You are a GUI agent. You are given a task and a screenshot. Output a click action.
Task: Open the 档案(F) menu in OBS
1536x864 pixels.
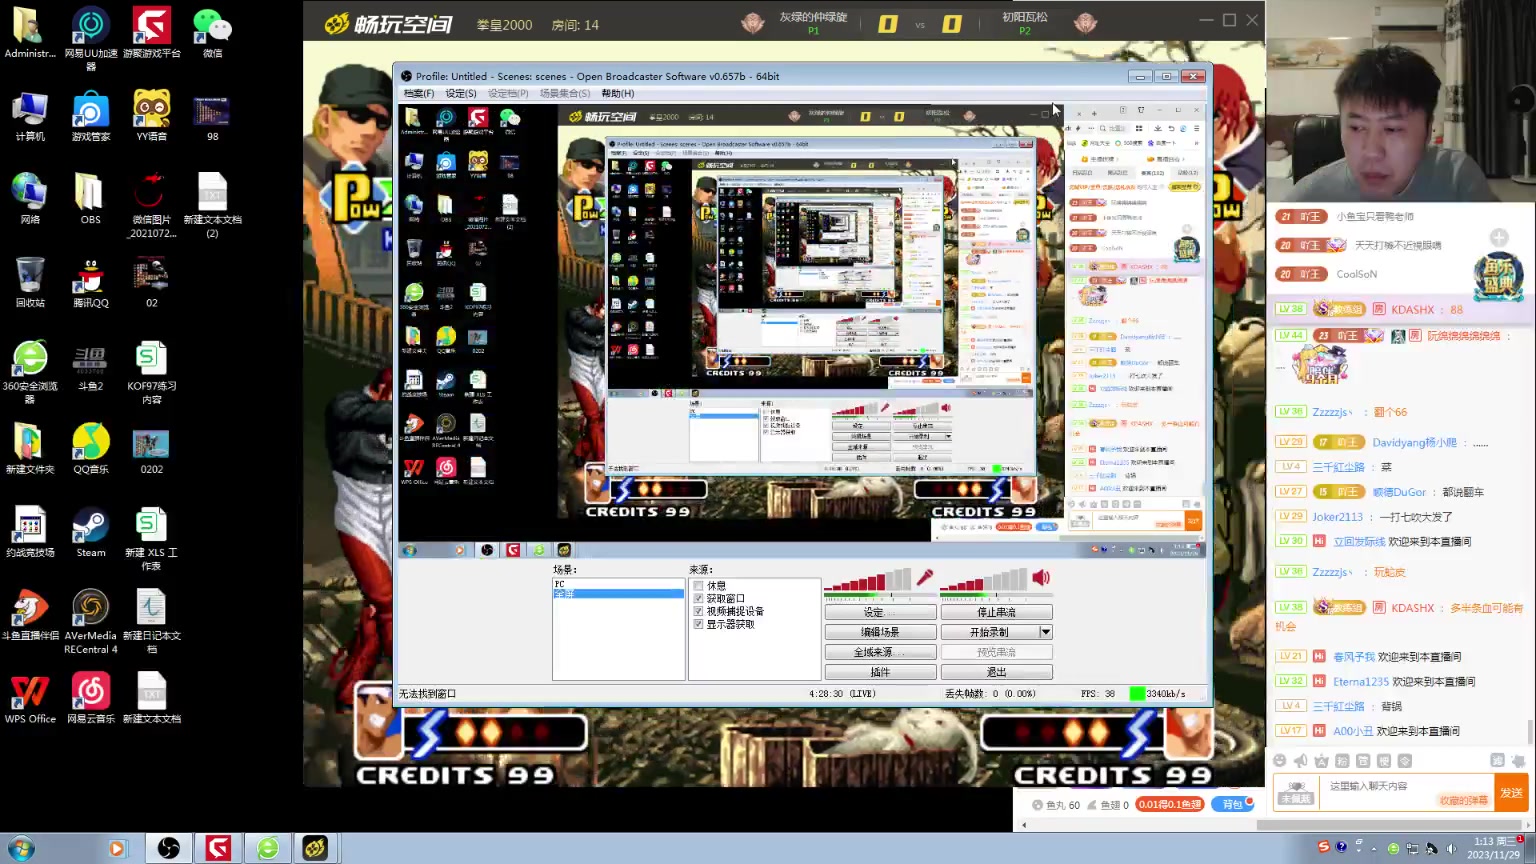(419, 94)
